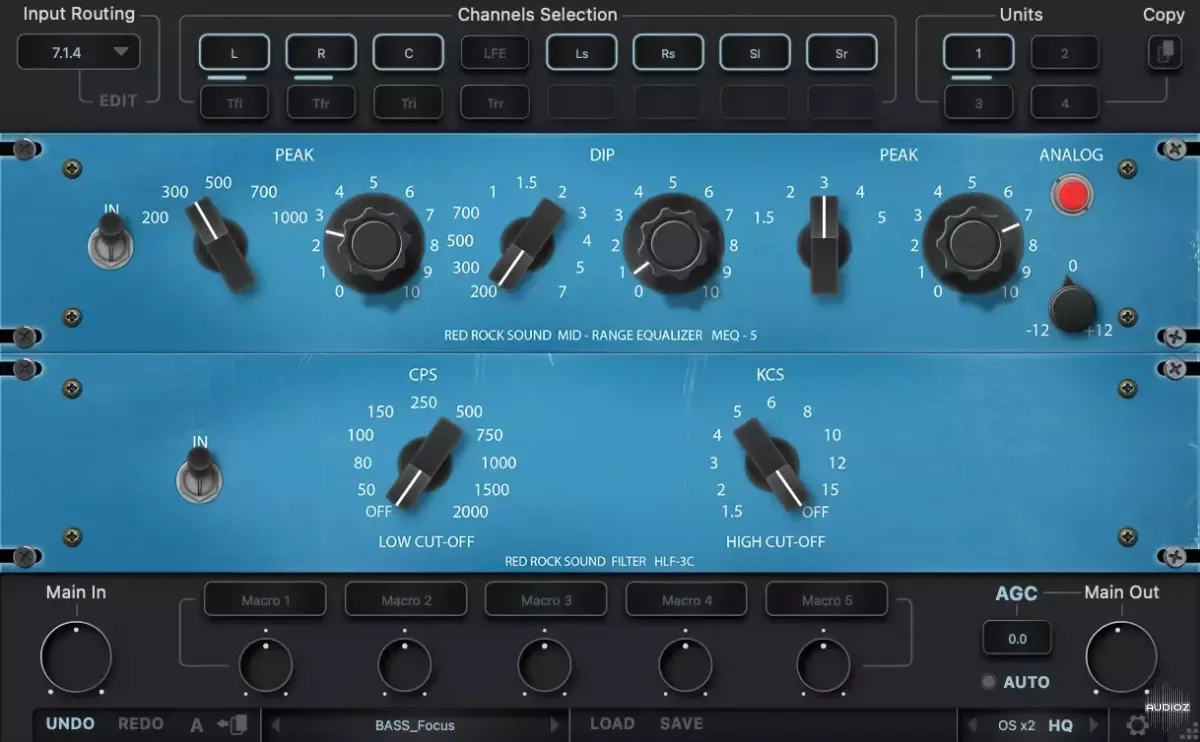Switch to Unit 3
The width and height of the screenshot is (1200, 742).
(979, 102)
